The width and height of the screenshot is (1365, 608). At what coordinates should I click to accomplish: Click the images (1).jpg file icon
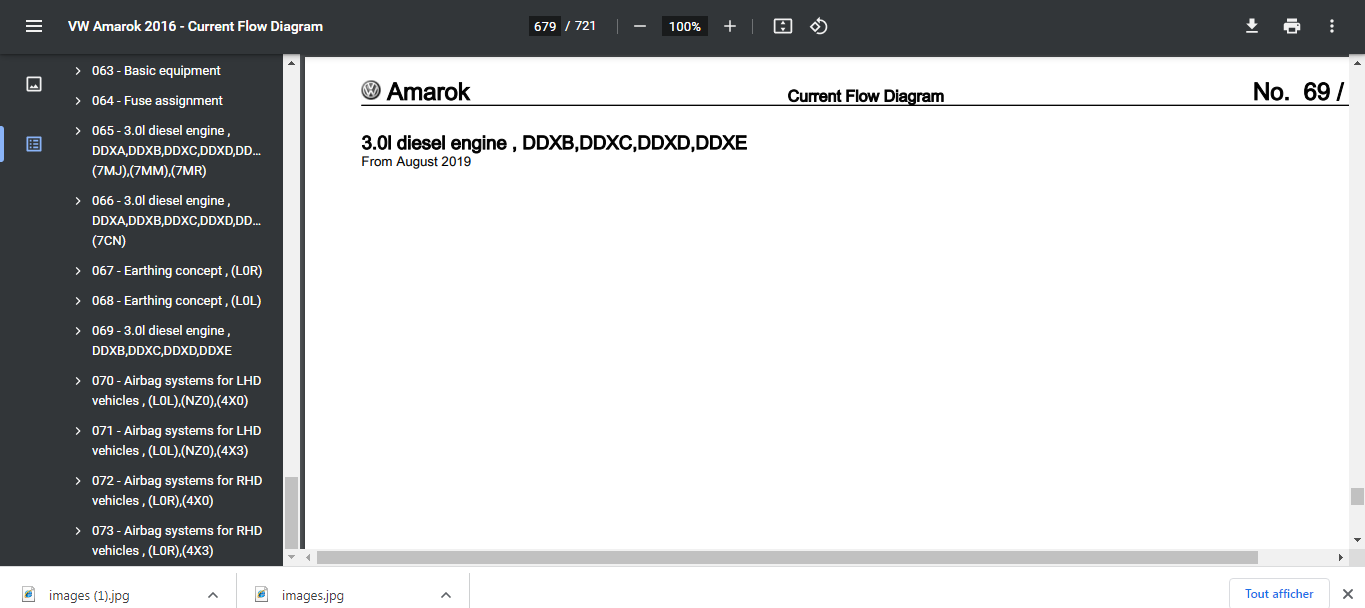coord(29,594)
